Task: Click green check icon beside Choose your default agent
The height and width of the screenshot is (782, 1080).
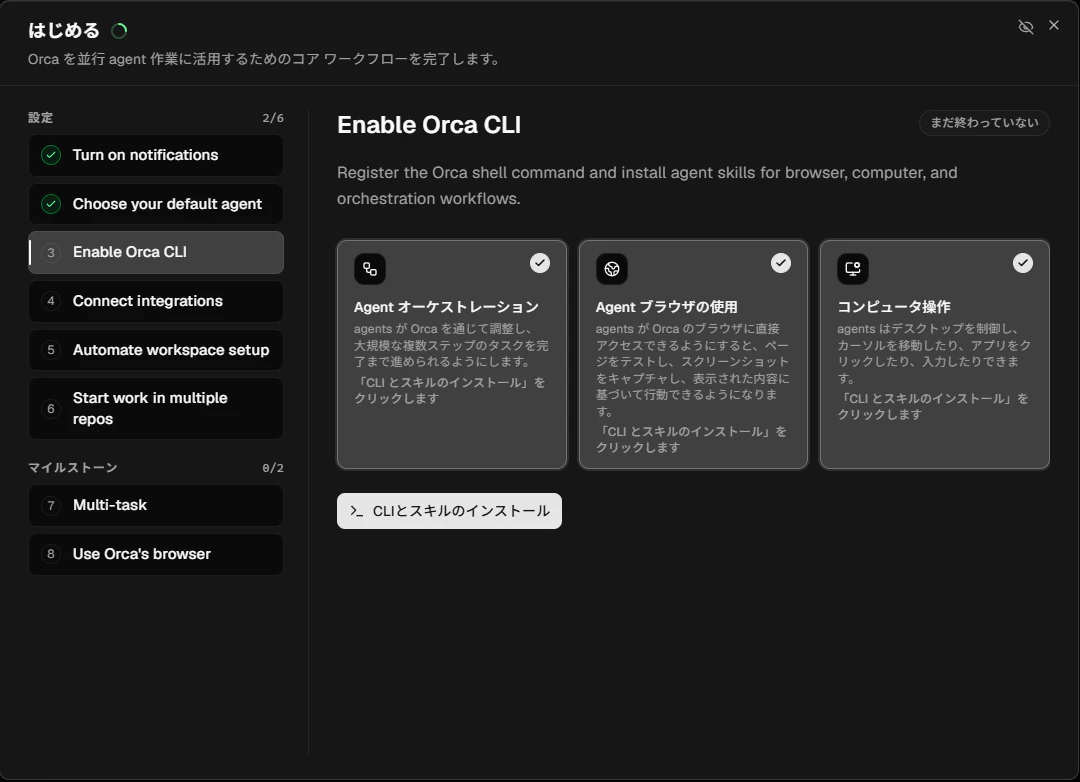Action: tap(51, 204)
